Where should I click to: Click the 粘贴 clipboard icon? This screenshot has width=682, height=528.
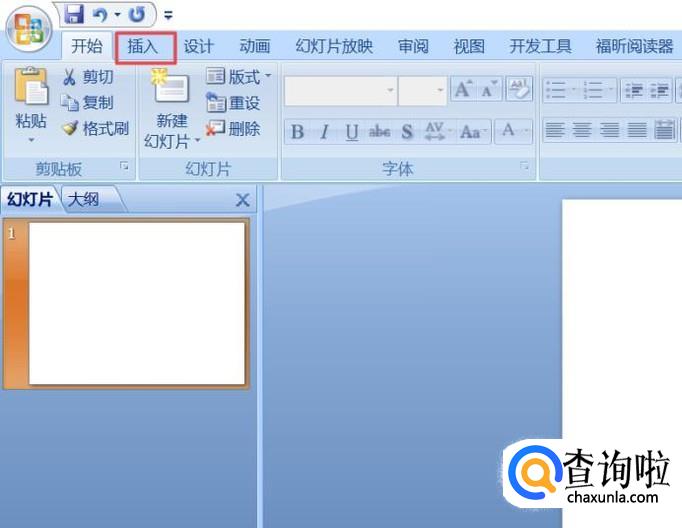coord(30,87)
